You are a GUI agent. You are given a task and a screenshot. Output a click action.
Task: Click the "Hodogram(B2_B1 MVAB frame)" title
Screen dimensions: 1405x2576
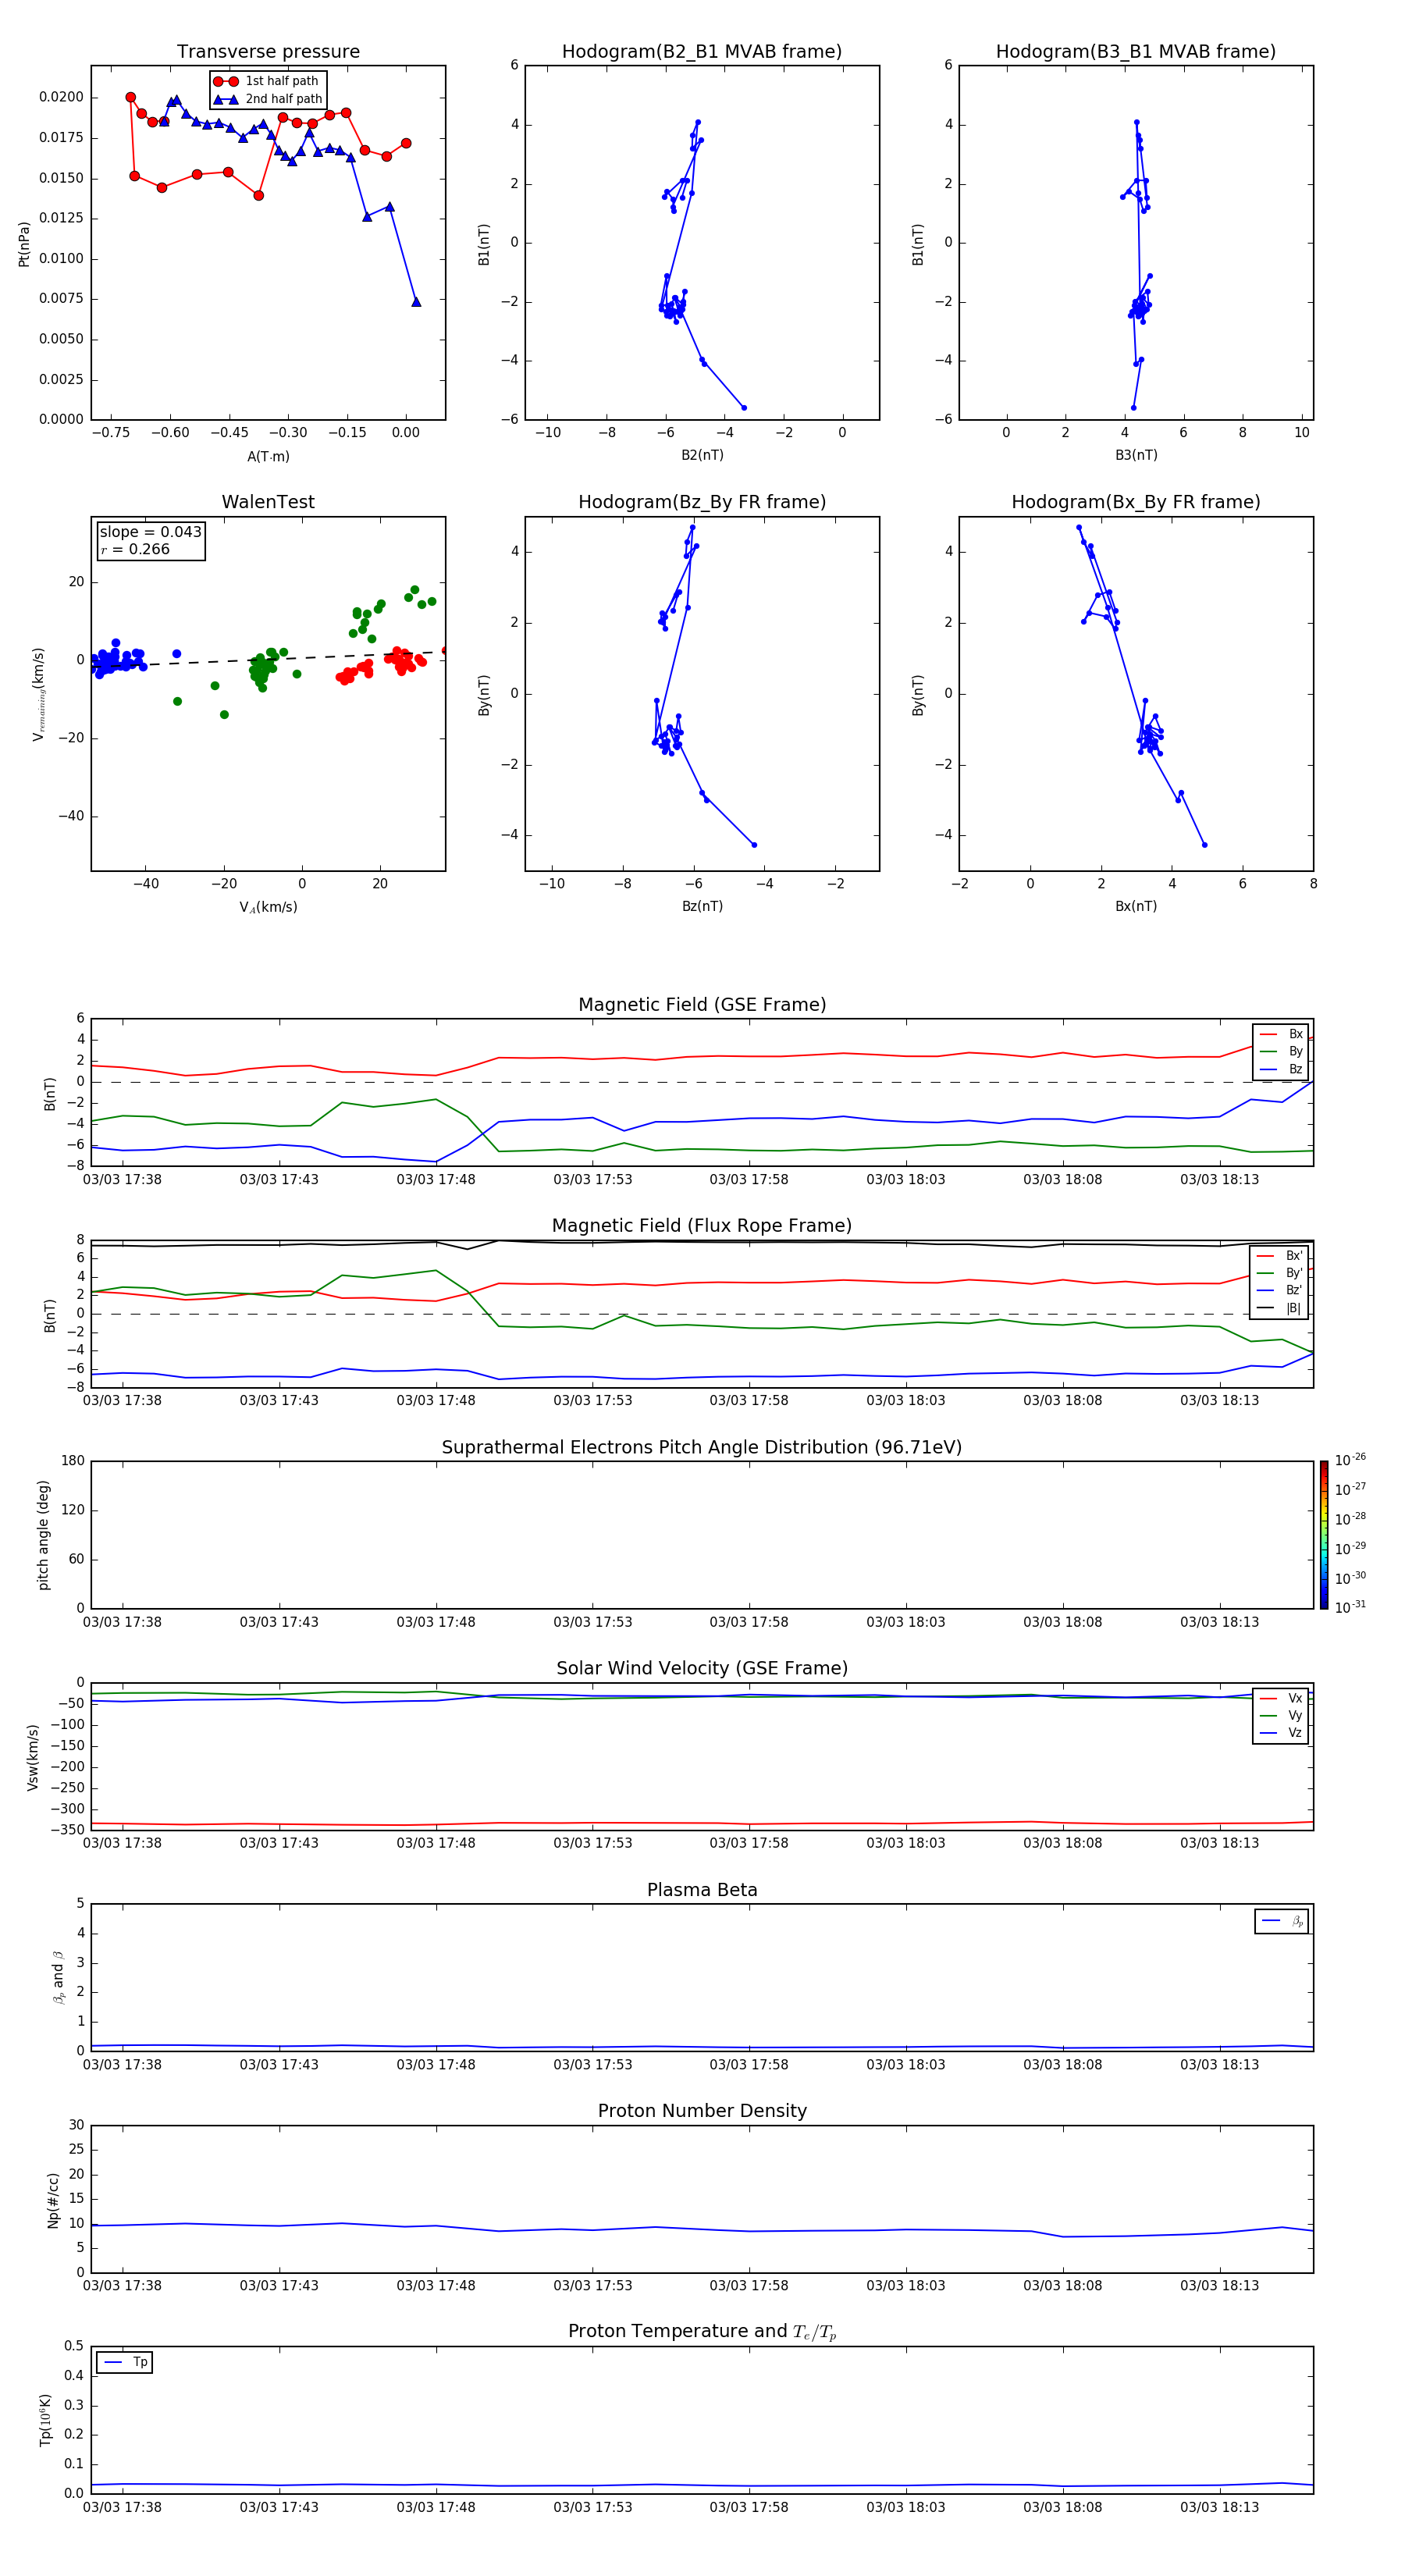(702, 52)
